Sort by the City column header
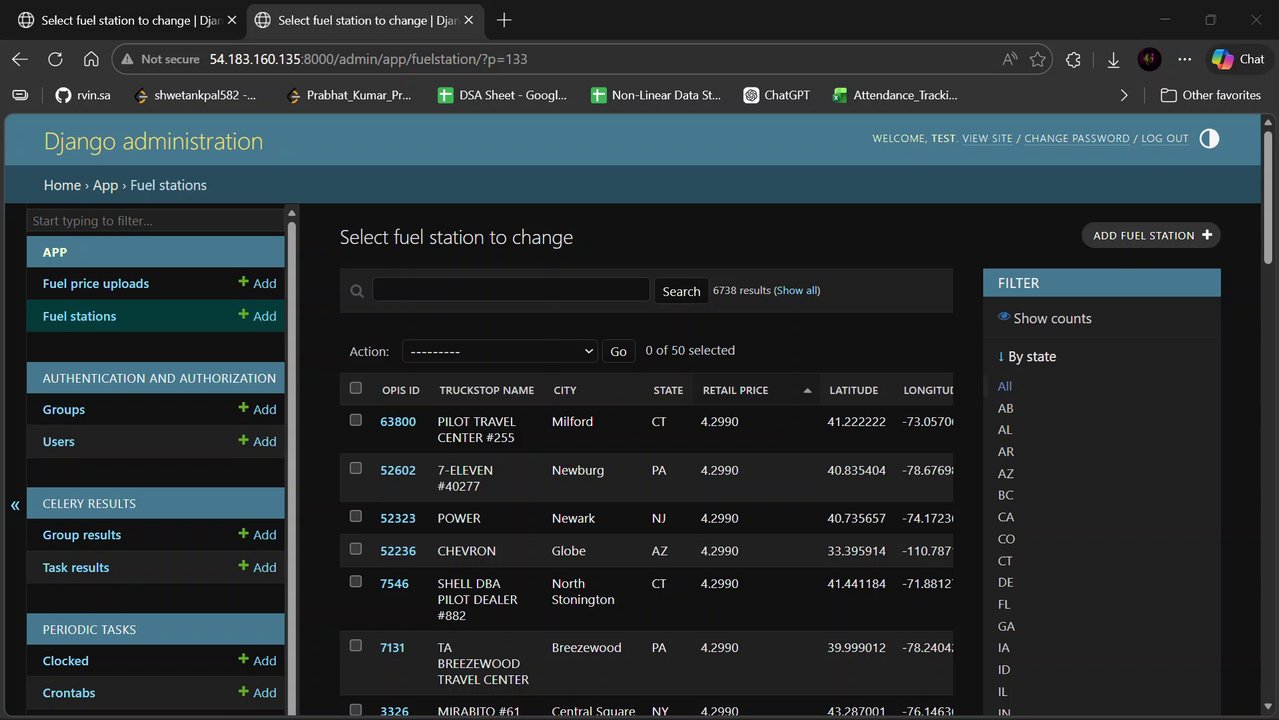The image size is (1279, 720). click(565, 390)
